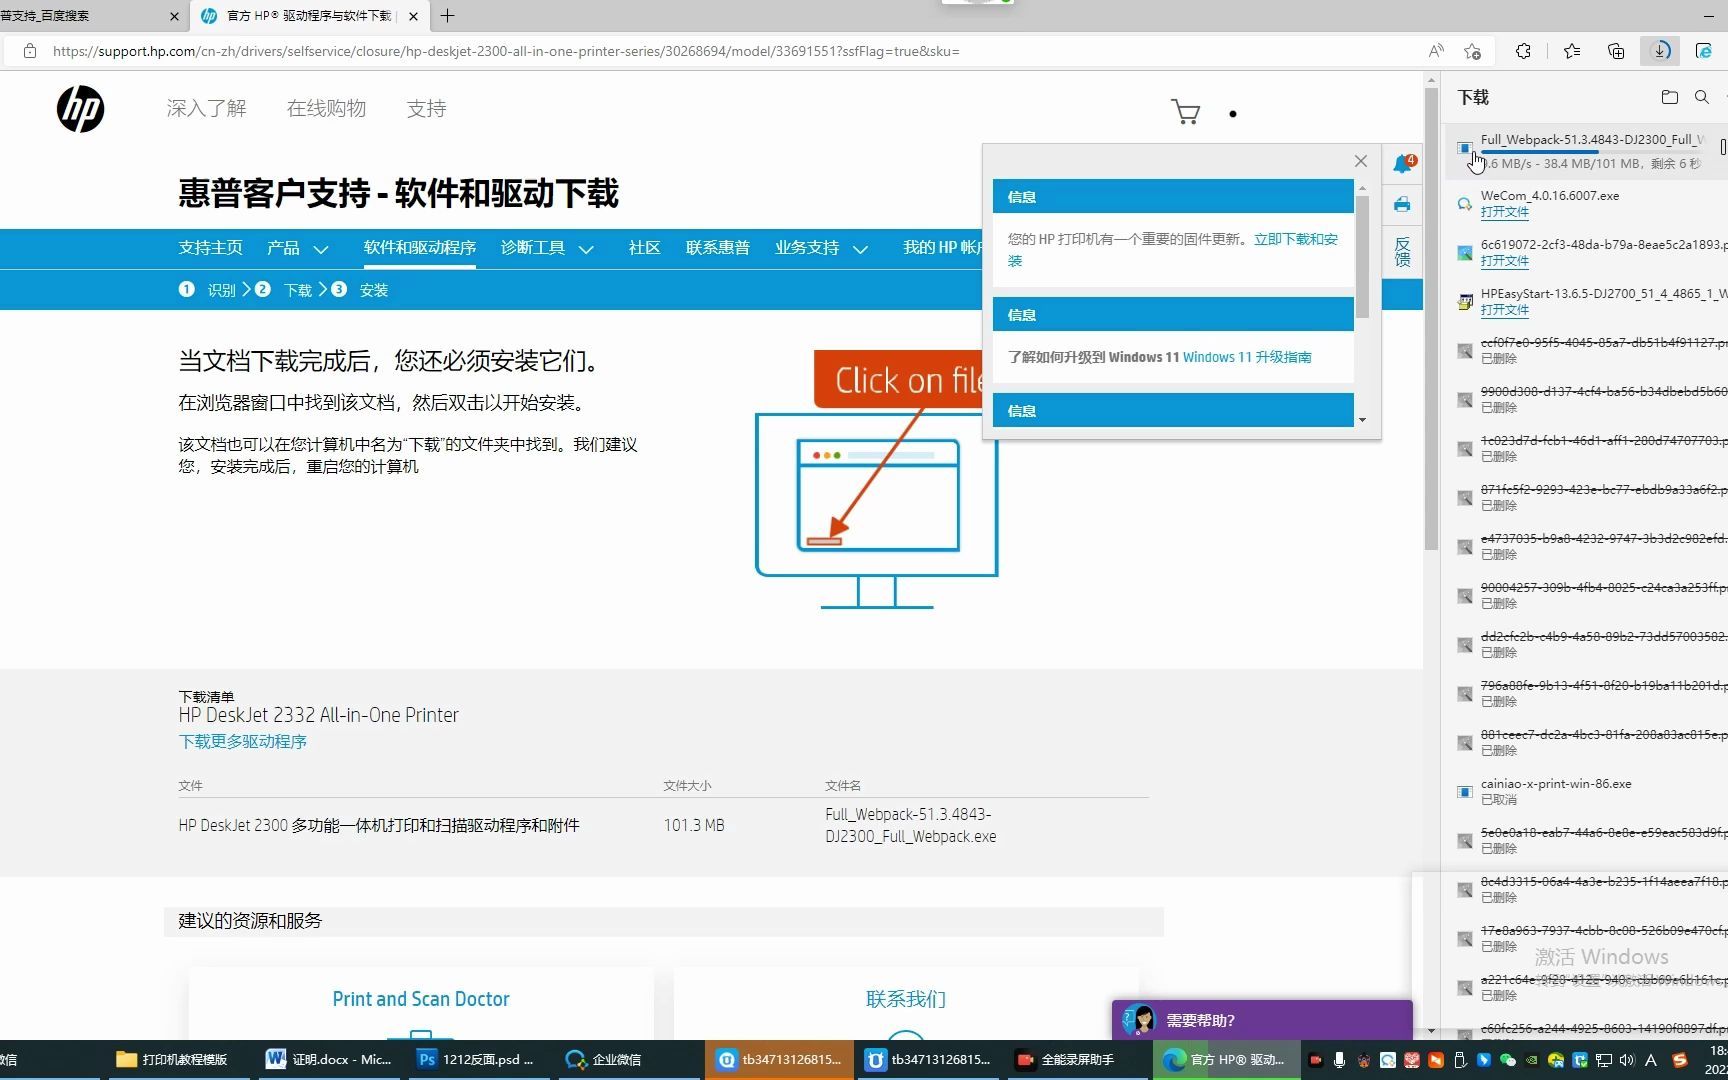
Task: Click the printer icon in side widget
Action: pos(1402,205)
